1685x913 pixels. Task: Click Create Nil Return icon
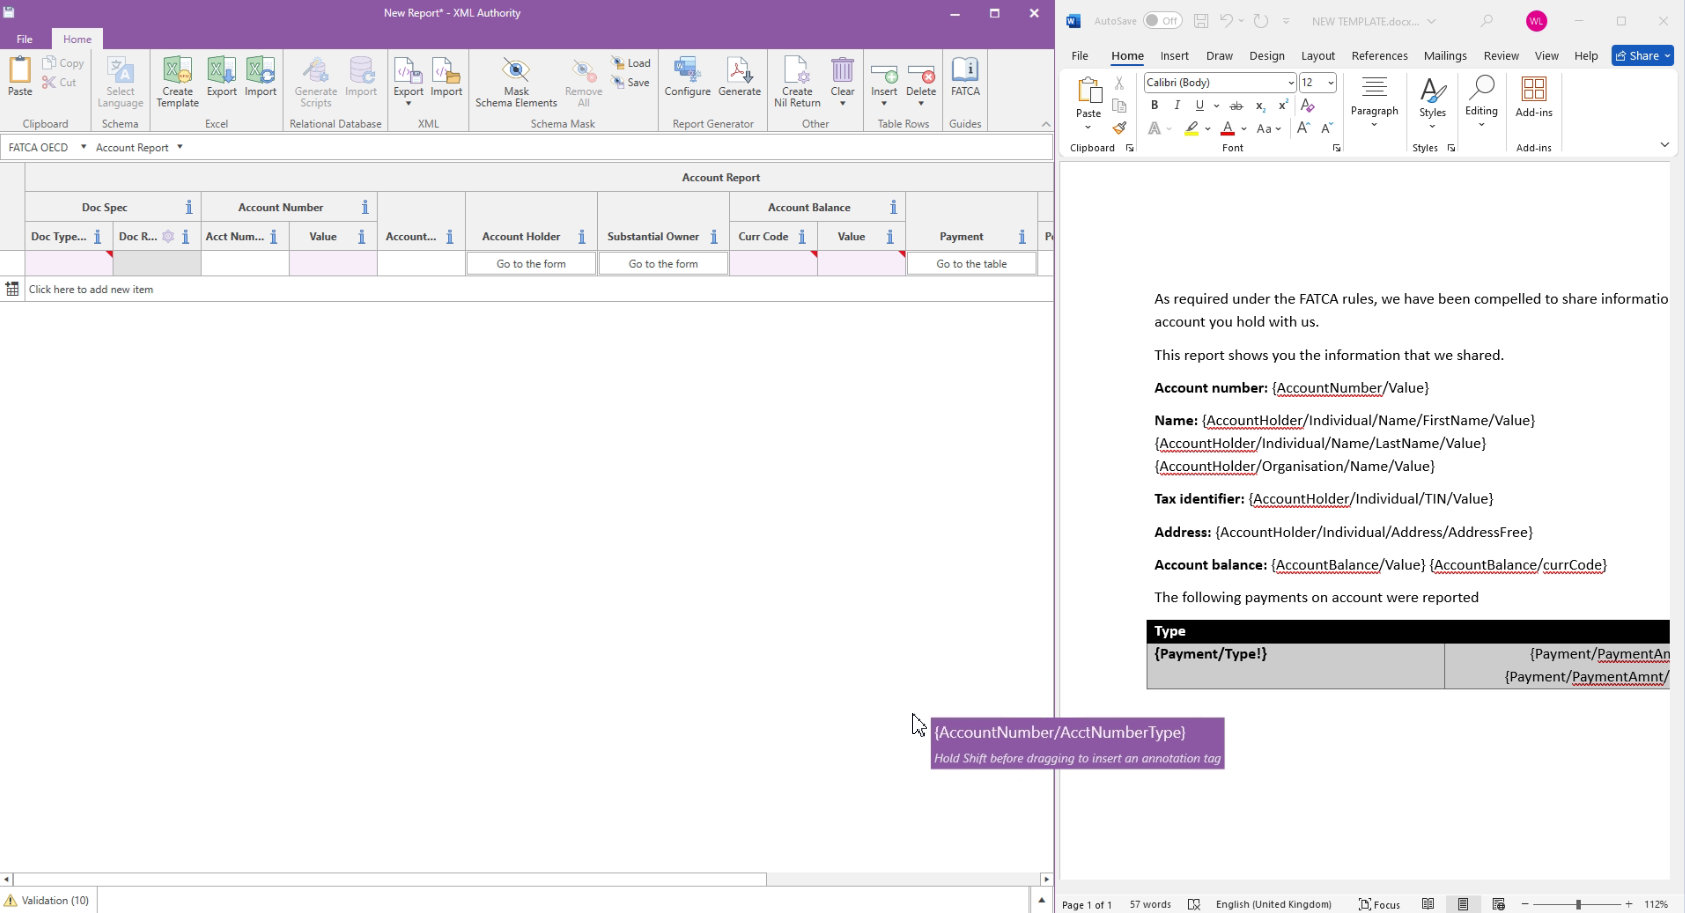[797, 81]
